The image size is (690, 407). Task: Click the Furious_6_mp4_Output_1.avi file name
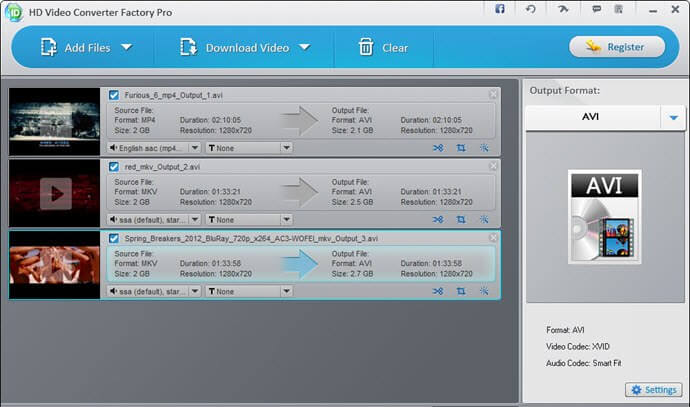pos(173,95)
